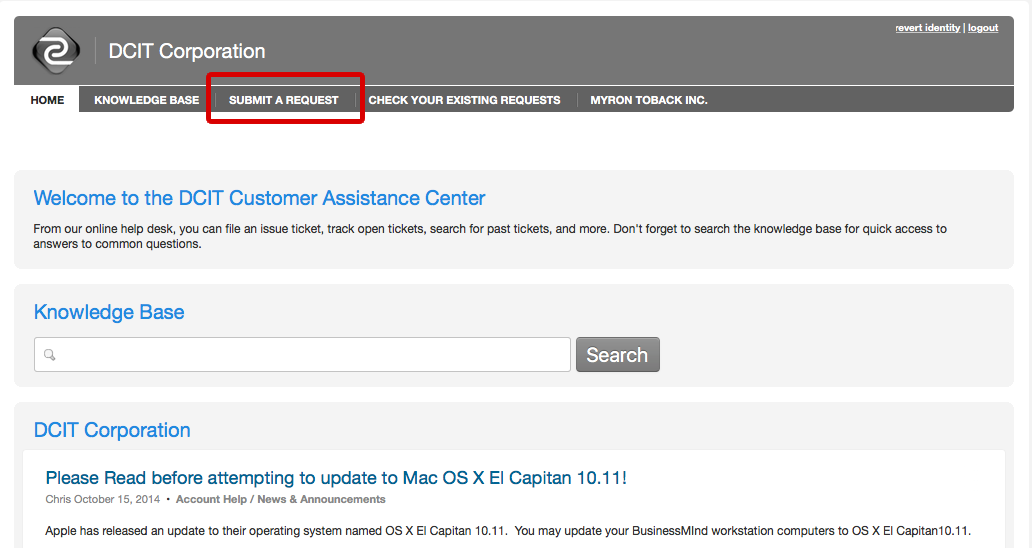This screenshot has height=548, width=1032.
Task: Open the HOME tab
Action: [47, 100]
